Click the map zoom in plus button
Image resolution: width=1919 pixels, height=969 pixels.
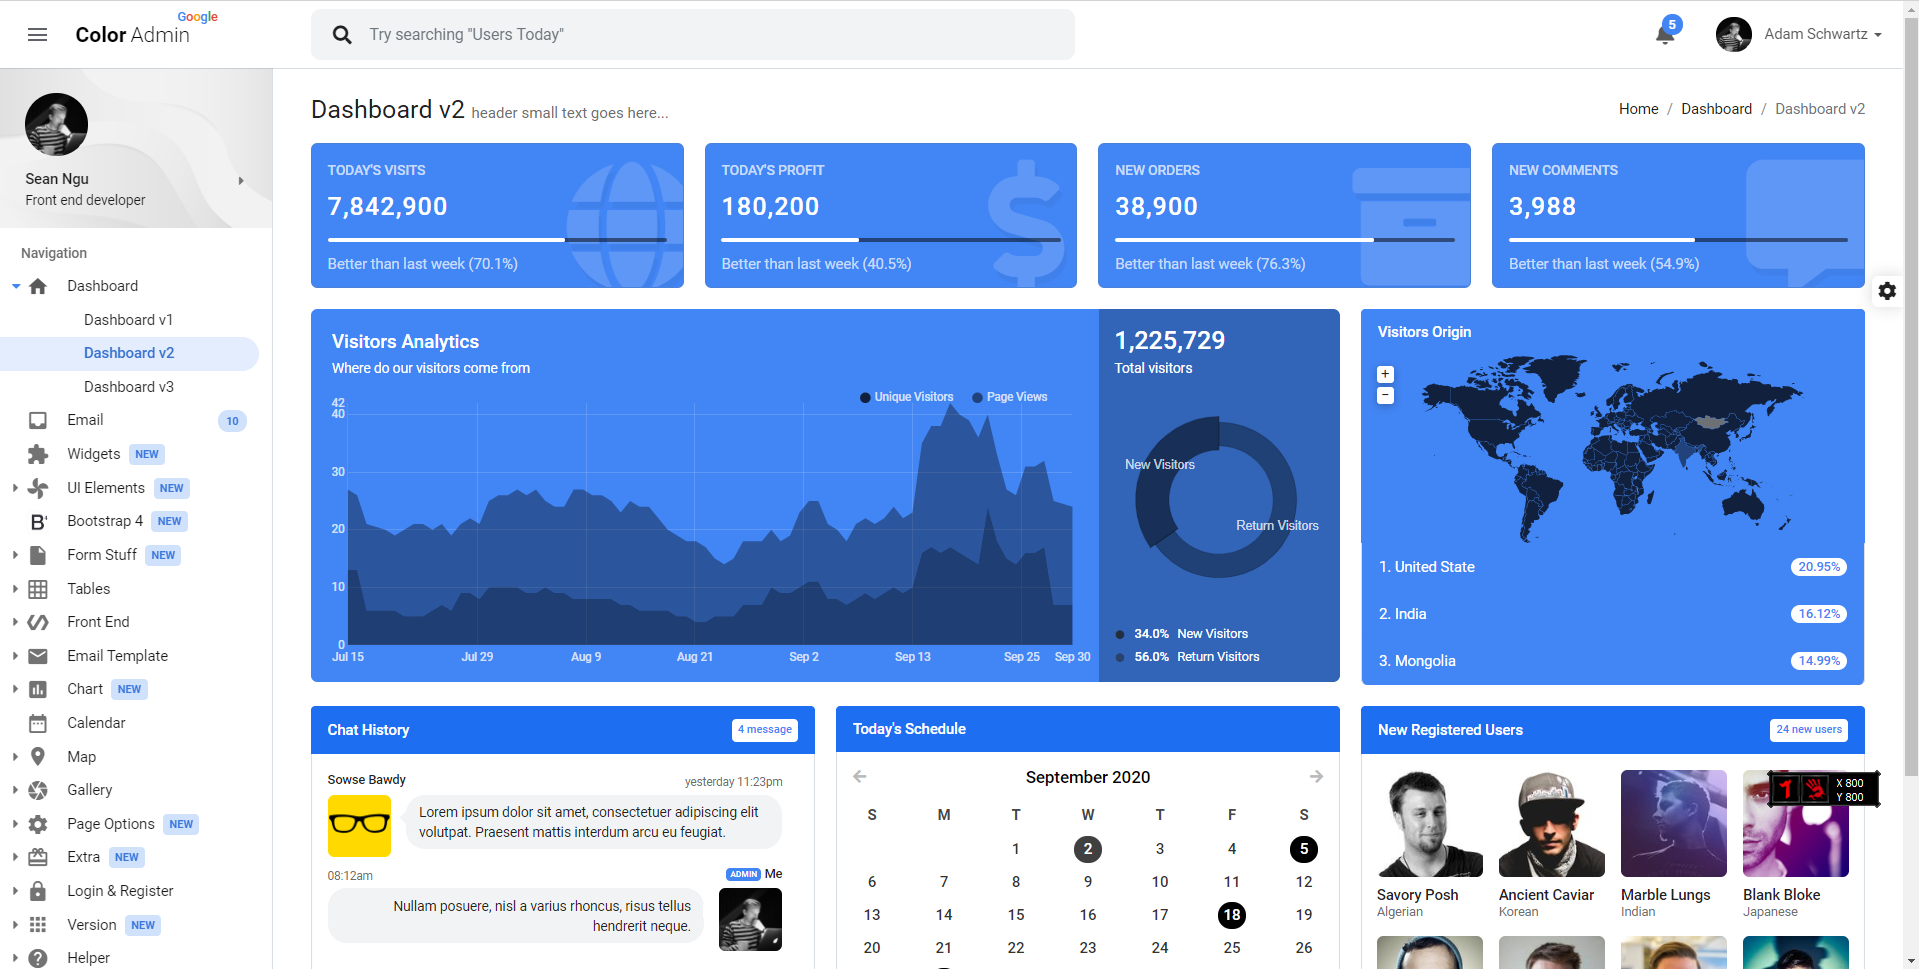pyautogui.click(x=1385, y=374)
